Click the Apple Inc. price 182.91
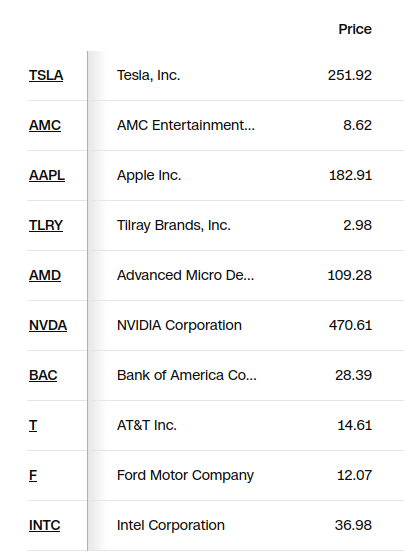 (x=350, y=175)
